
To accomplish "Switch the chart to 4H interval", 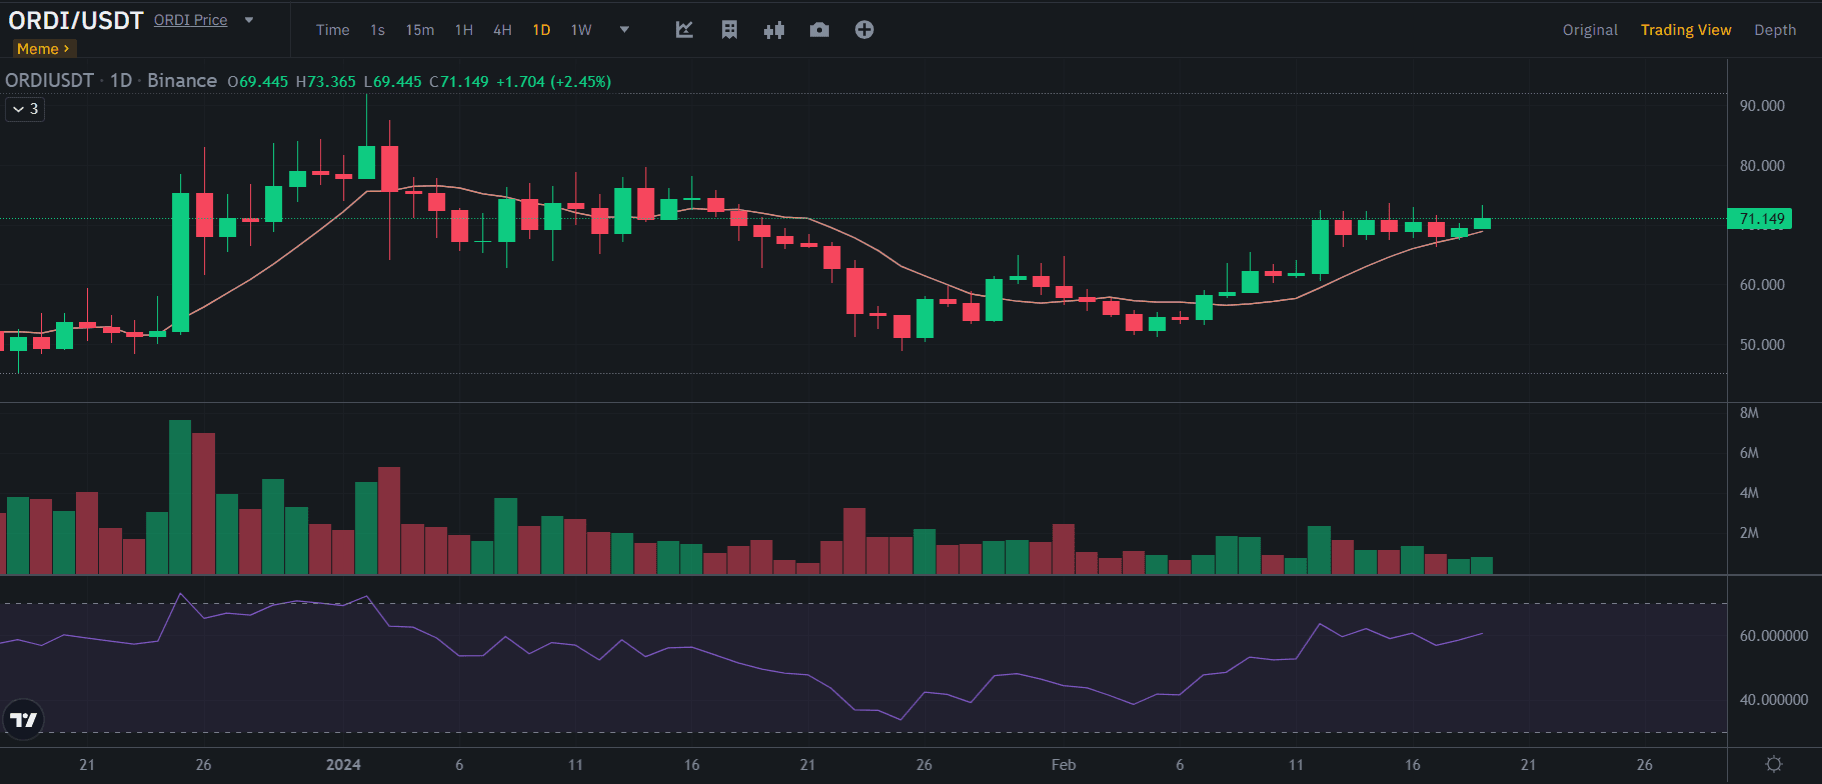I will [502, 30].
